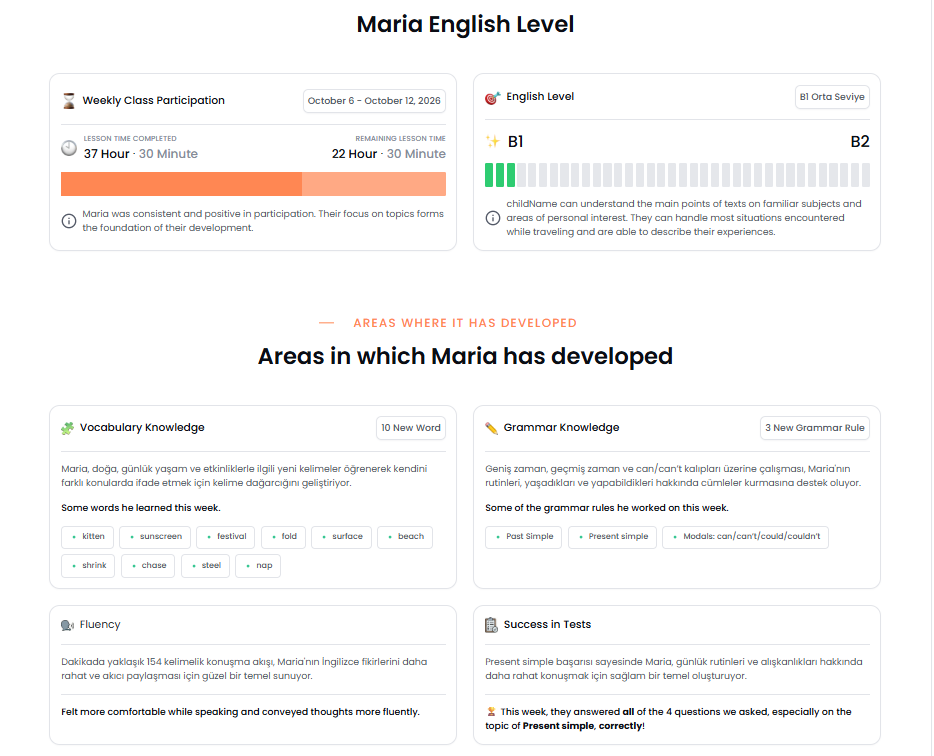Click the Areas Where It Has Developed subtitle
The image size is (934, 756).
[x=465, y=323]
